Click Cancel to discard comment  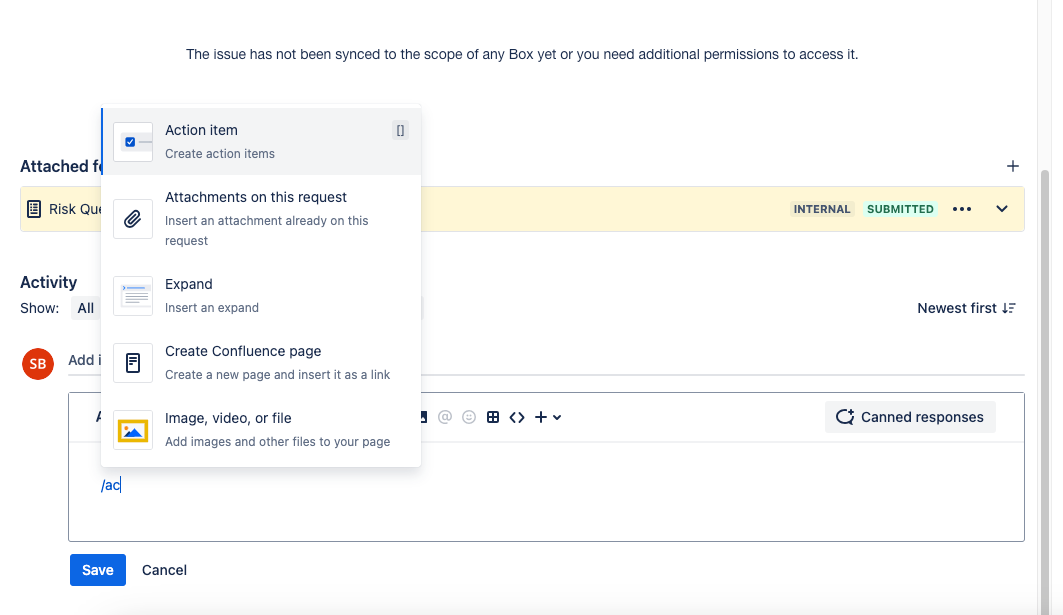164,570
